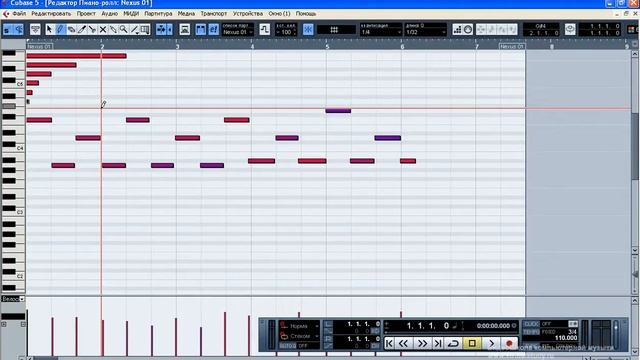The width and height of the screenshot is (640, 360).
Task: Click the tempo value 110.000
Action: [566, 338]
